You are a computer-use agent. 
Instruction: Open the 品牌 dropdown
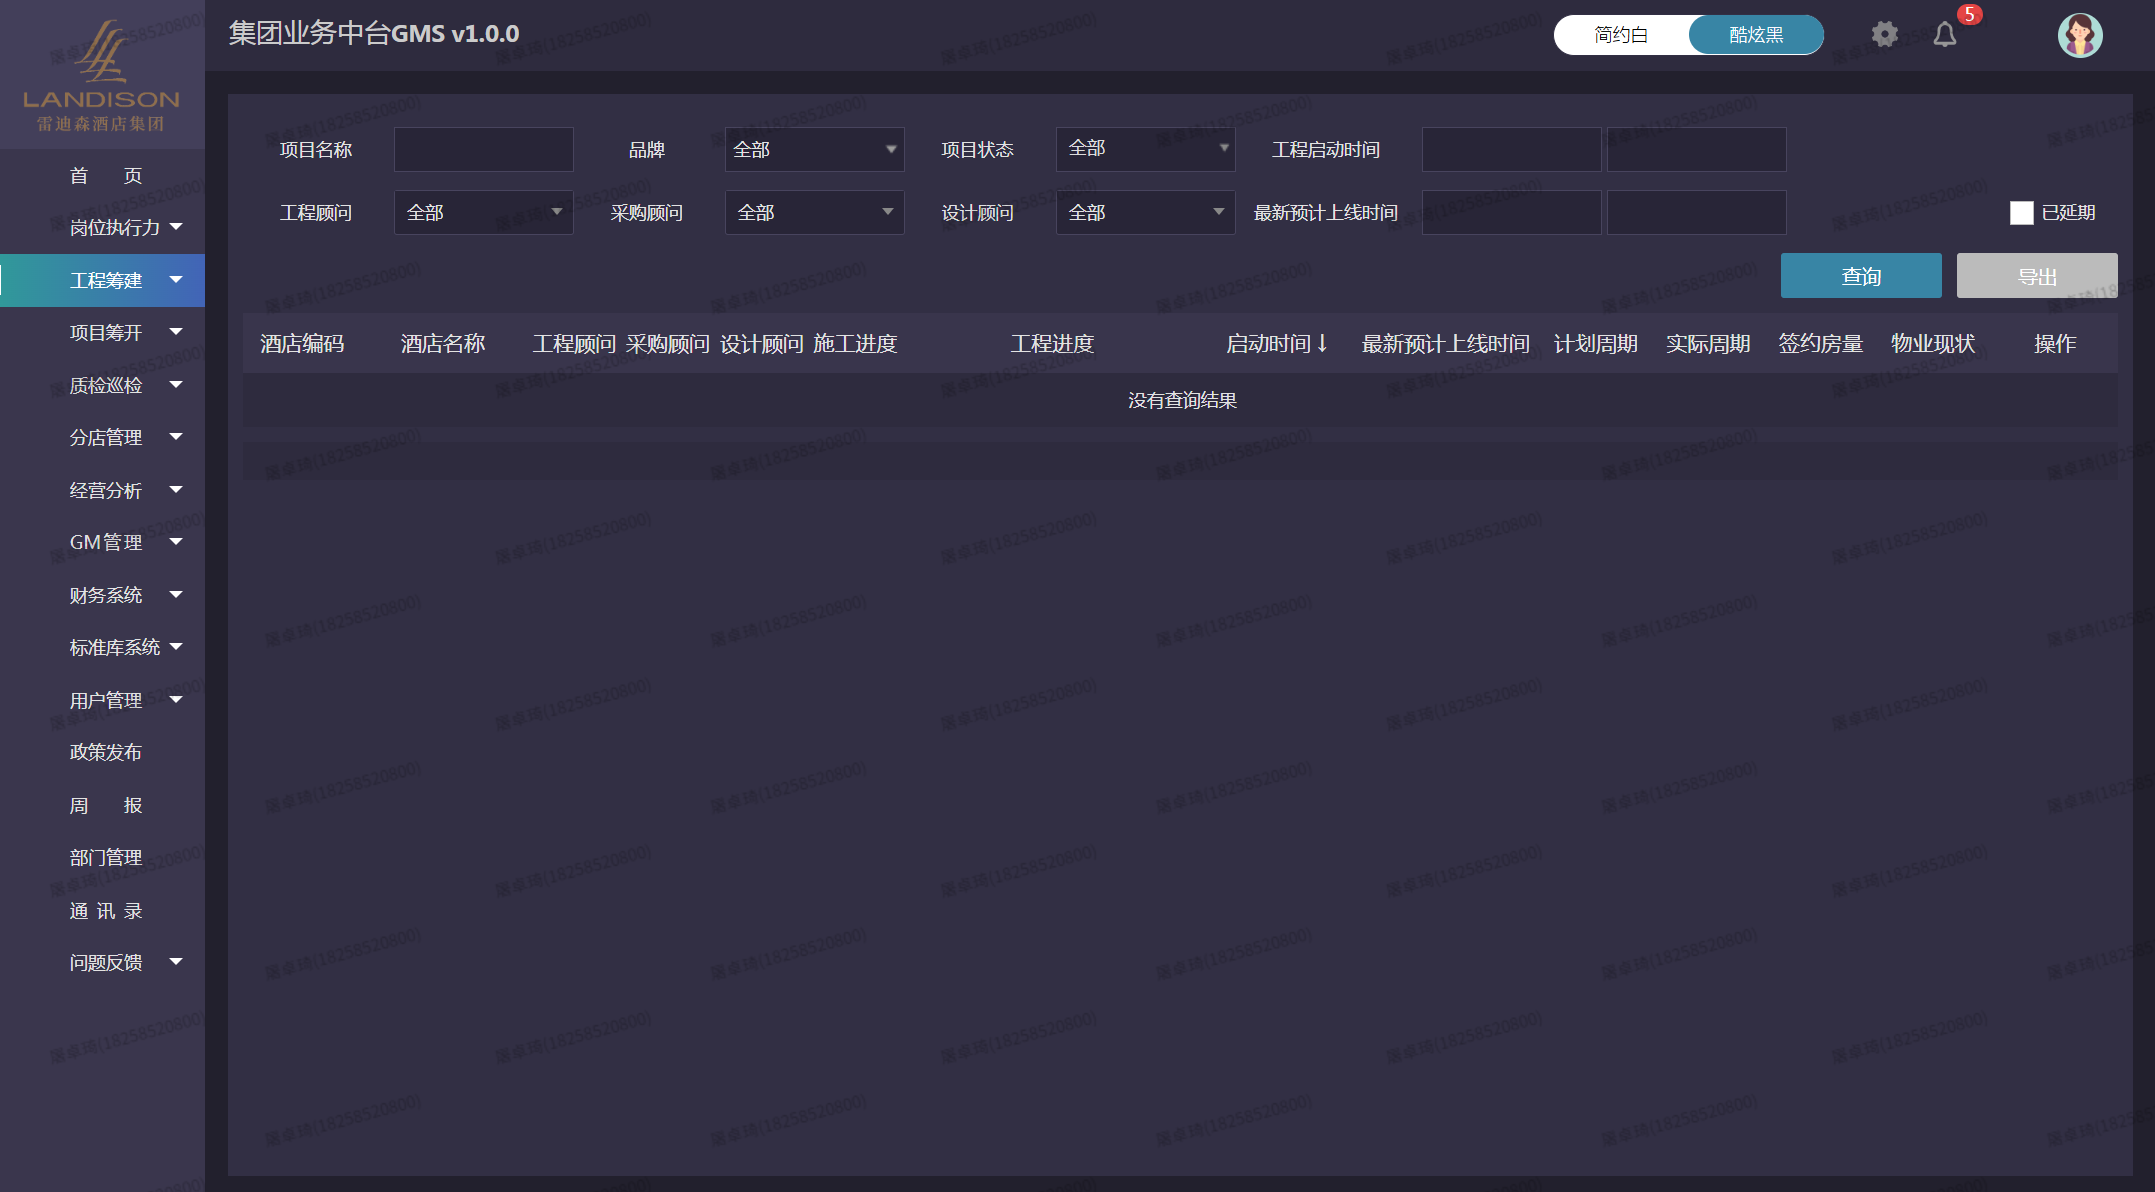point(814,149)
